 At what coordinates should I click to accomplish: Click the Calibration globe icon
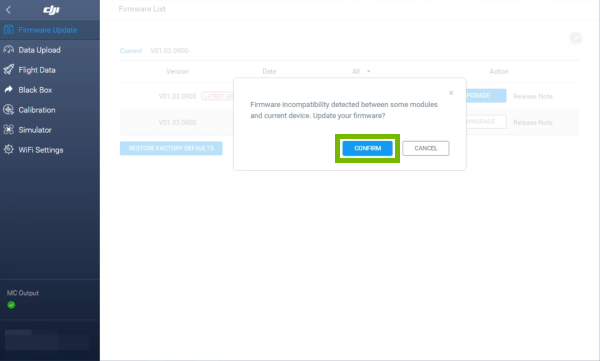pos(8,109)
